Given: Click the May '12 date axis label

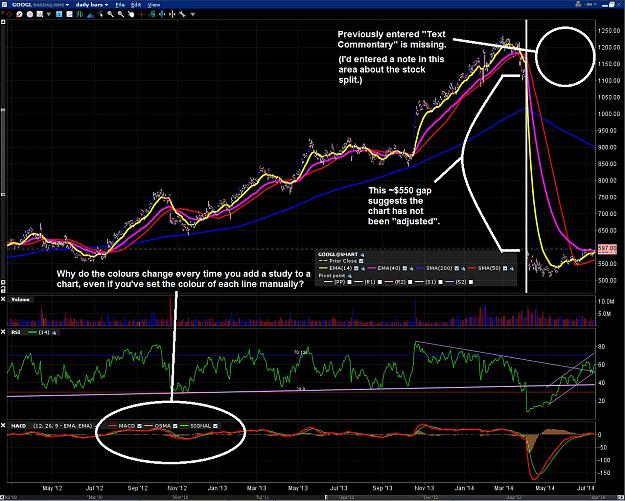Looking at the screenshot, I should click(52, 488).
